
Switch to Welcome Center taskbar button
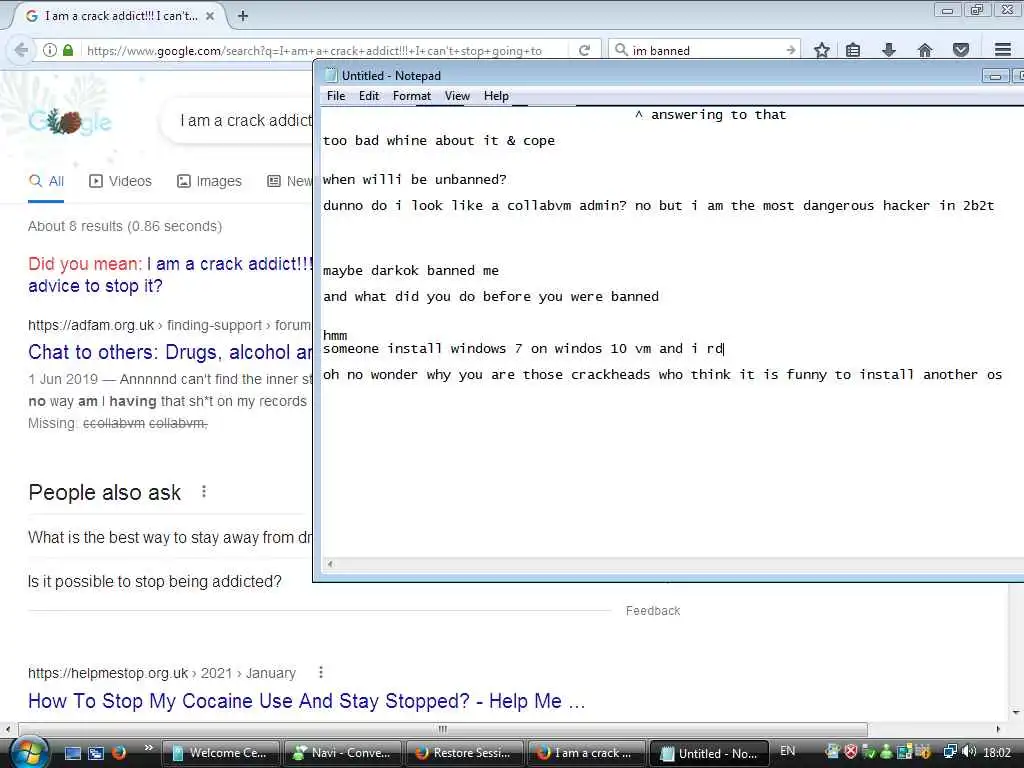coord(220,753)
